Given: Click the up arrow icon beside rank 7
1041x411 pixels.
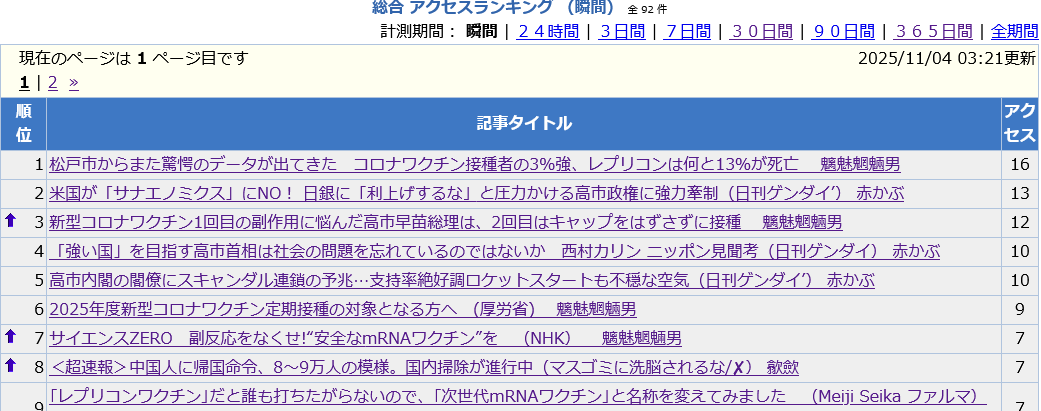Looking at the screenshot, I should pyautogui.click(x=11, y=337).
